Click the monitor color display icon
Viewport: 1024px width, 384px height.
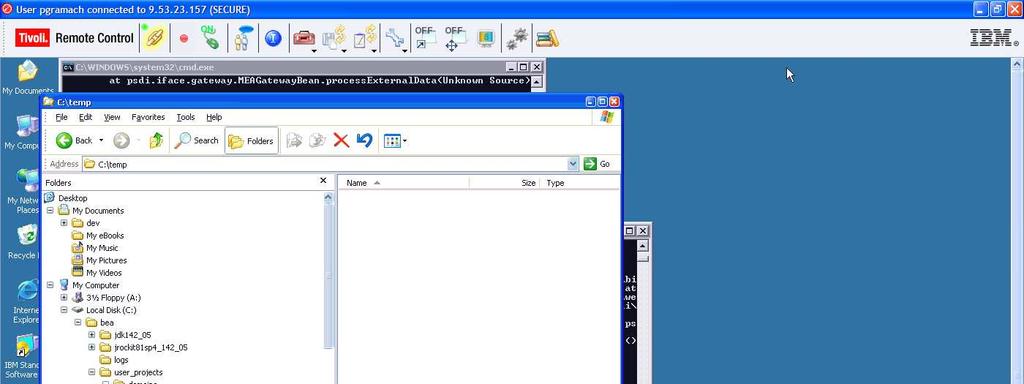click(x=485, y=39)
